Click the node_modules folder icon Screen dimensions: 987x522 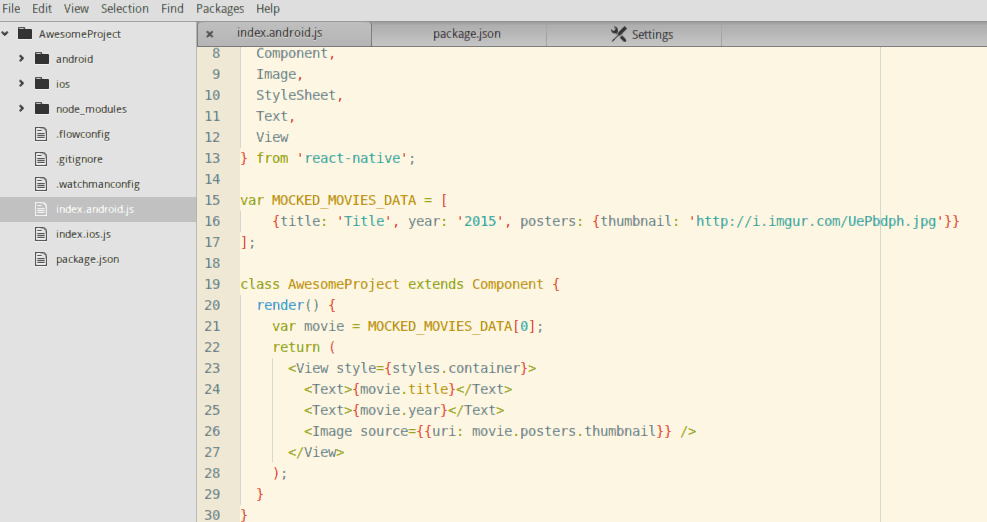(x=41, y=109)
